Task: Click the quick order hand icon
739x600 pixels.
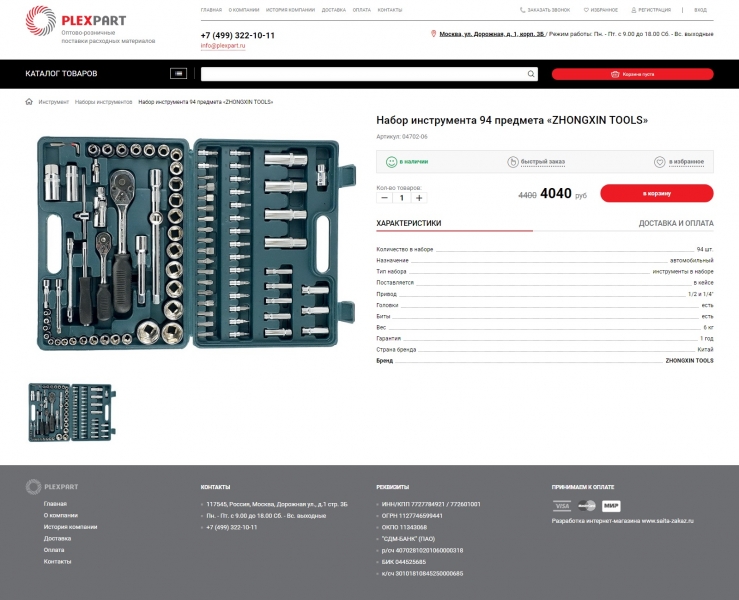Action: [x=513, y=162]
